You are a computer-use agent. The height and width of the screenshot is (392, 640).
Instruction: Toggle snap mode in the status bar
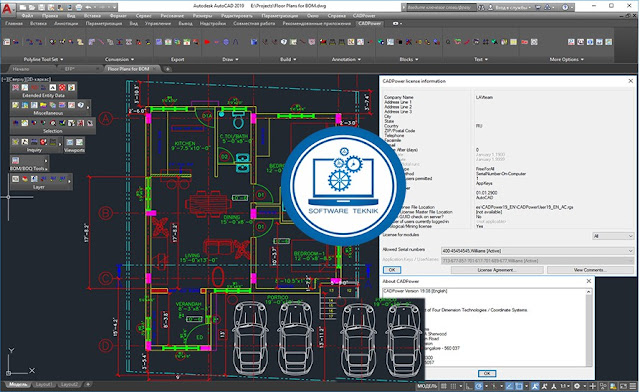tap(453, 386)
